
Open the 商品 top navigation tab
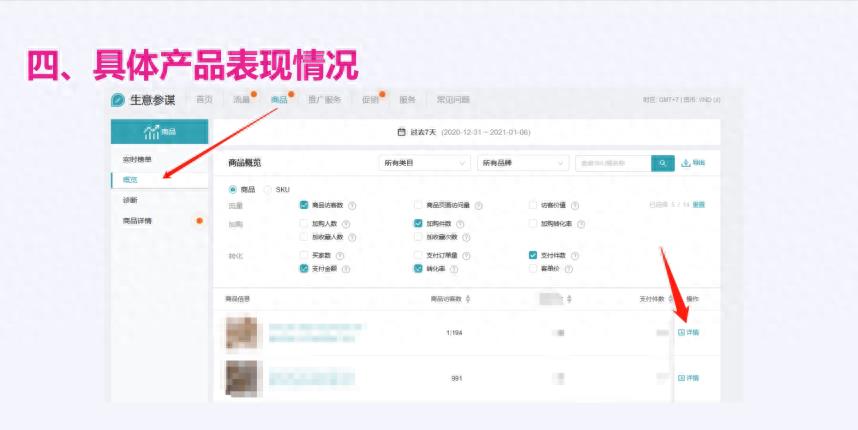(x=279, y=100)
